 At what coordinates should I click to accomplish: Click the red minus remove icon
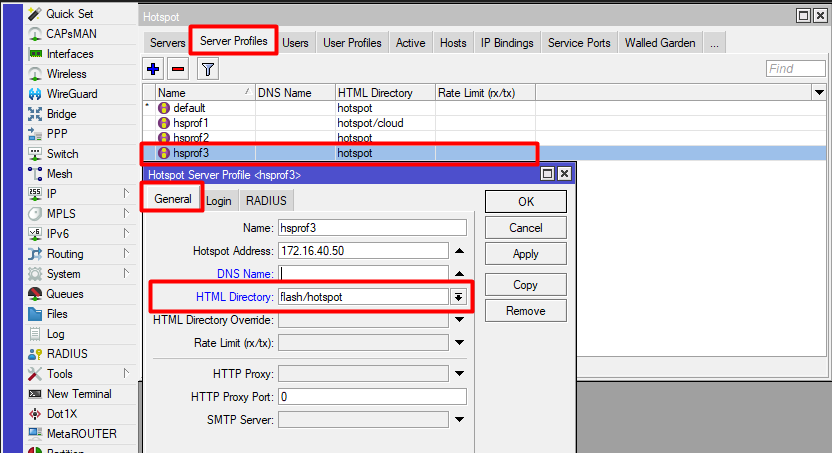pos(178,69)
